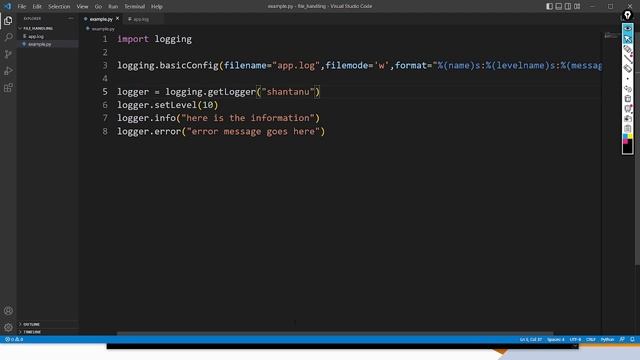This screenshot has height=360, width=640.
Task: Open the Selection menu
Action: click(x=59, y=7)
